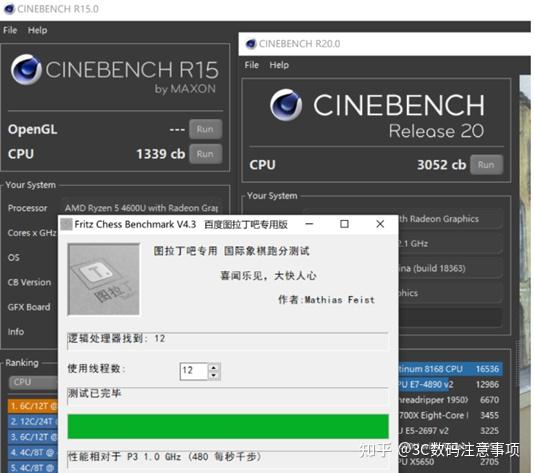Open the Ranking CPU dropdown
The width and height of the screenshot is (534, 473).
pos(33,382)
